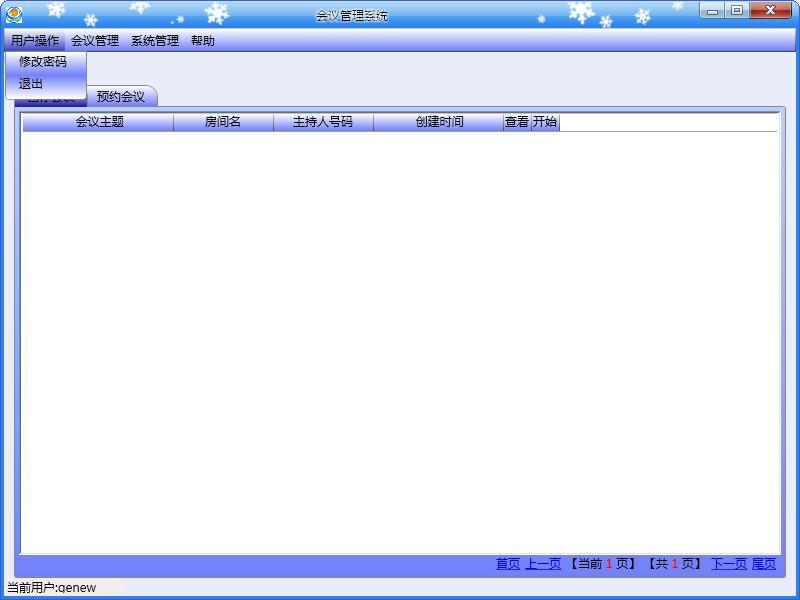This screenshot has height=600, width=800.
Task: Open the 系统管理 menu
Action: click(x=154, y=42)
